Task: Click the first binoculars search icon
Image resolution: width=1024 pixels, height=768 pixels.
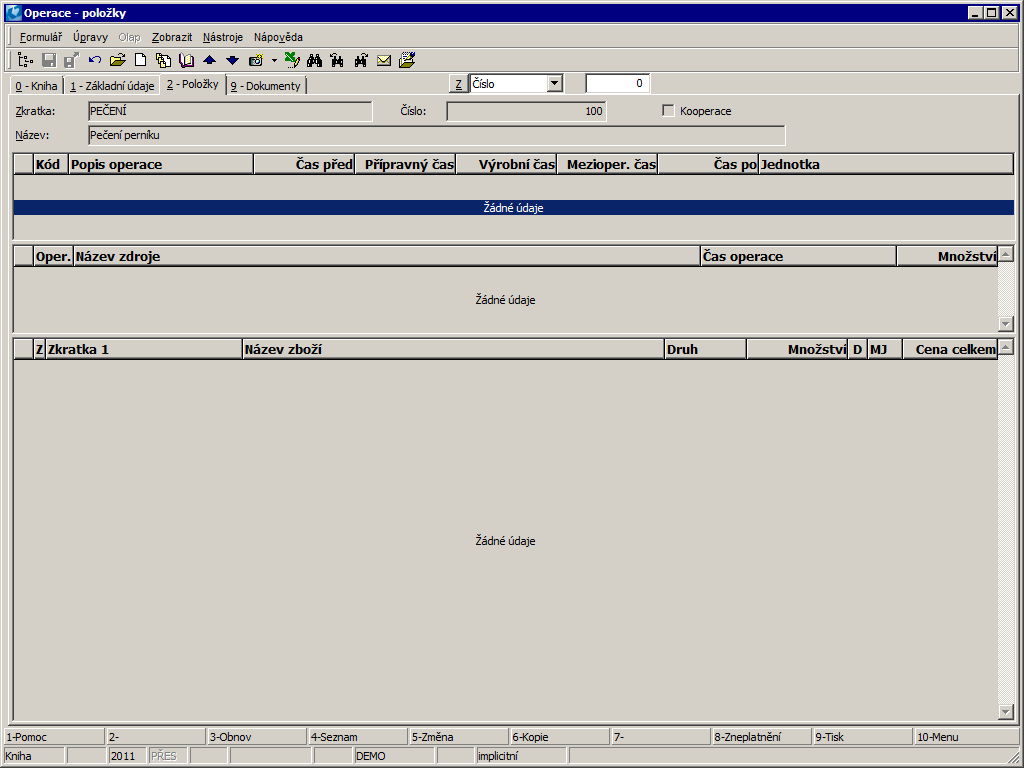Action: tap(314, 60)
